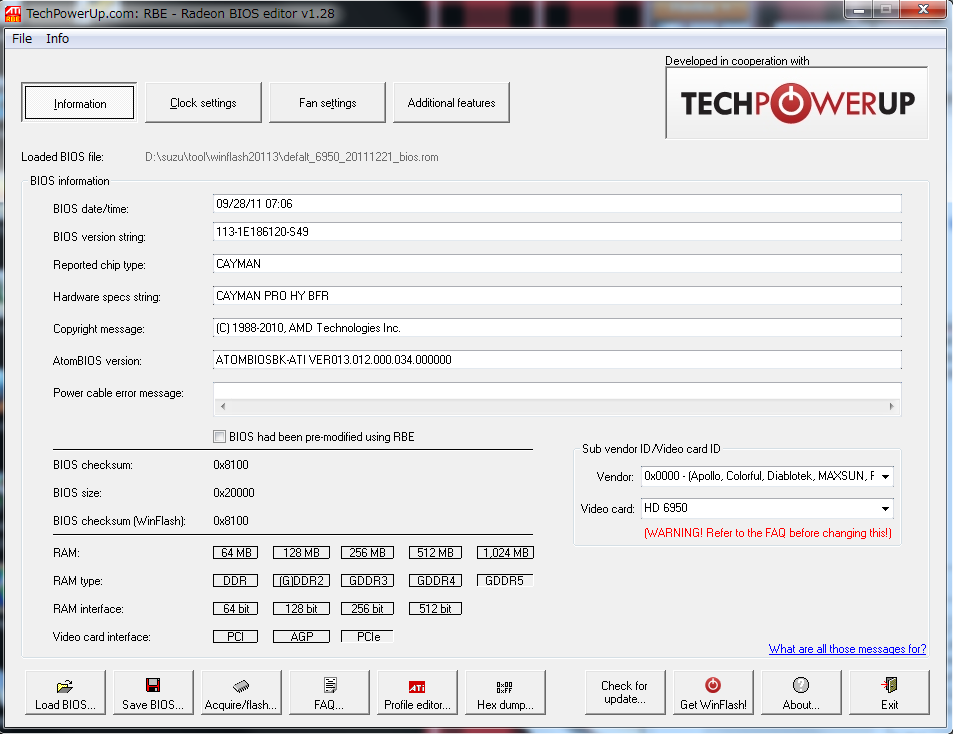The width and height of the screenshot is (953, 734).
Task: Click the BIOS size value 0x20000
Action: pyautogui.click(x=234, y=493)
